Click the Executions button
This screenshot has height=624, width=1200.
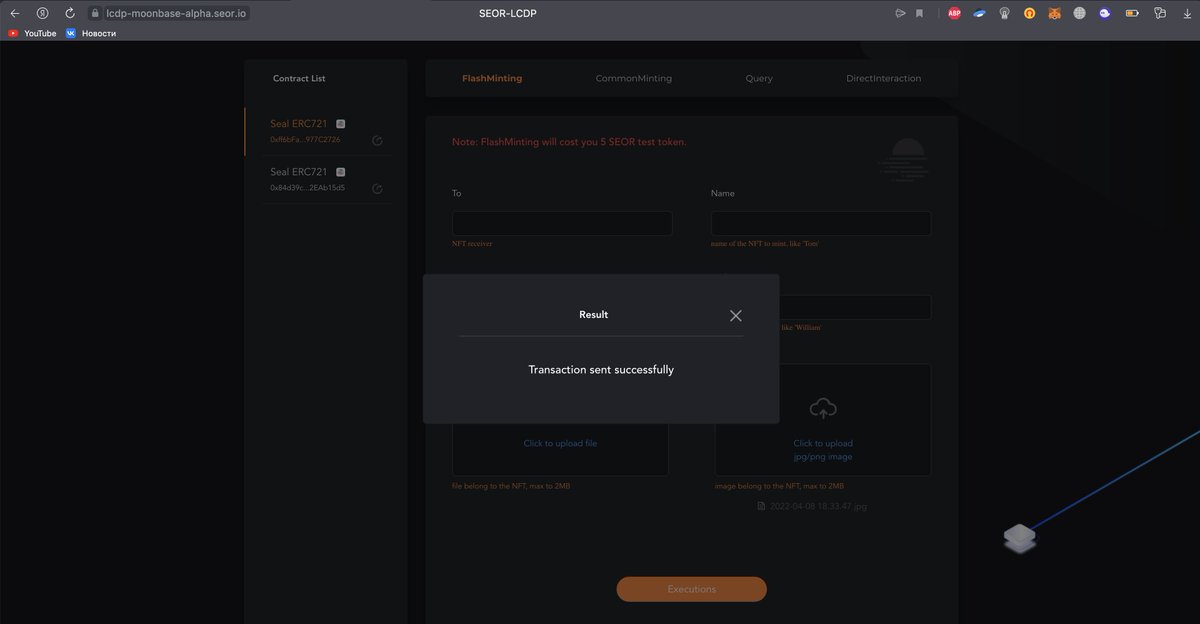691,589
